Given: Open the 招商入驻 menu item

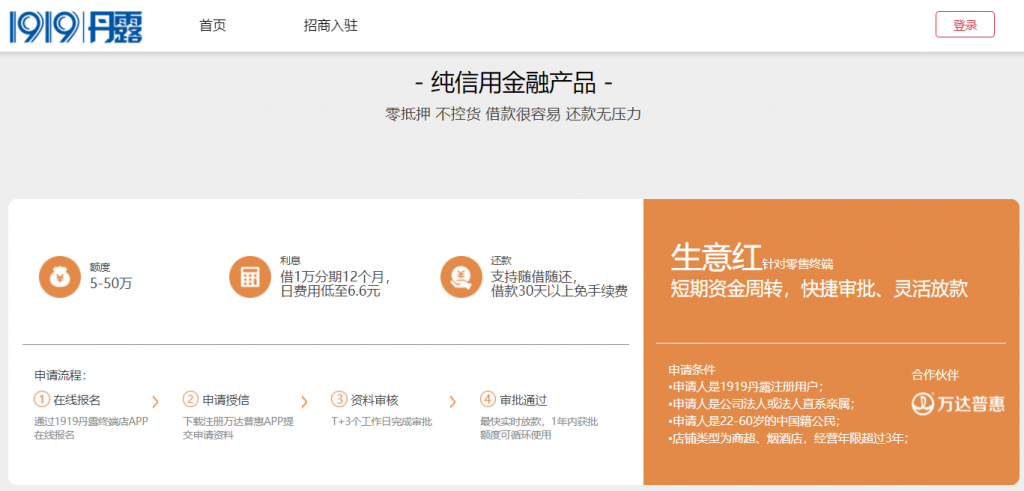Looking at the screenshot, I should pyautogui.click(x=330, y=25).
